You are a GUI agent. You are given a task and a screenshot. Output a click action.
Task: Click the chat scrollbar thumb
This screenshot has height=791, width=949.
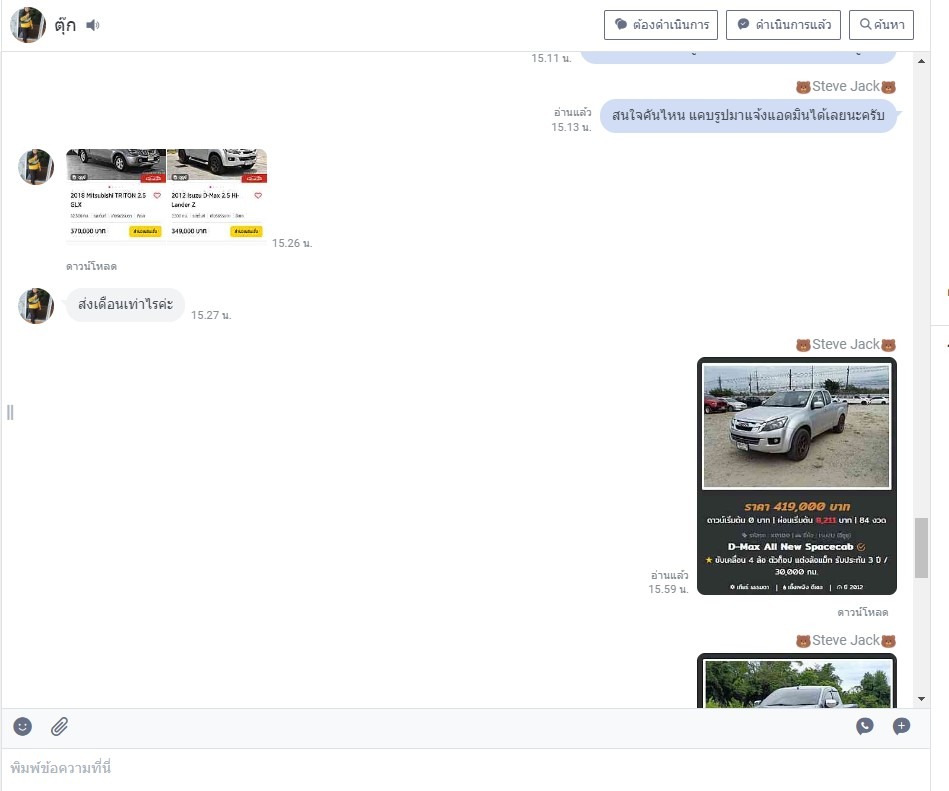point(921,548)
